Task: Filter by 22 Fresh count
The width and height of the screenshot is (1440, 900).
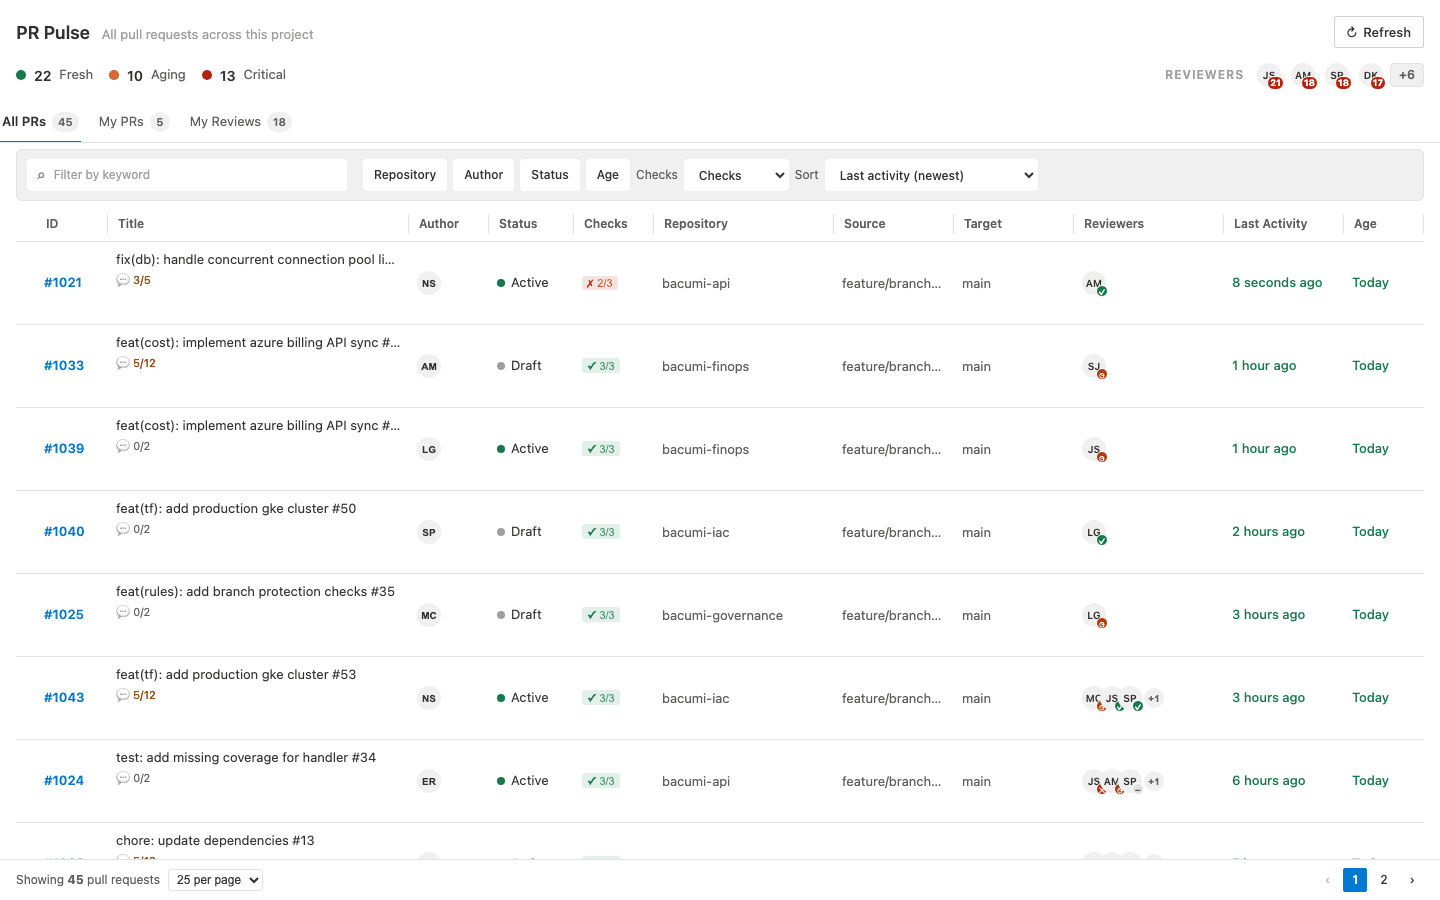Action: 55,75
